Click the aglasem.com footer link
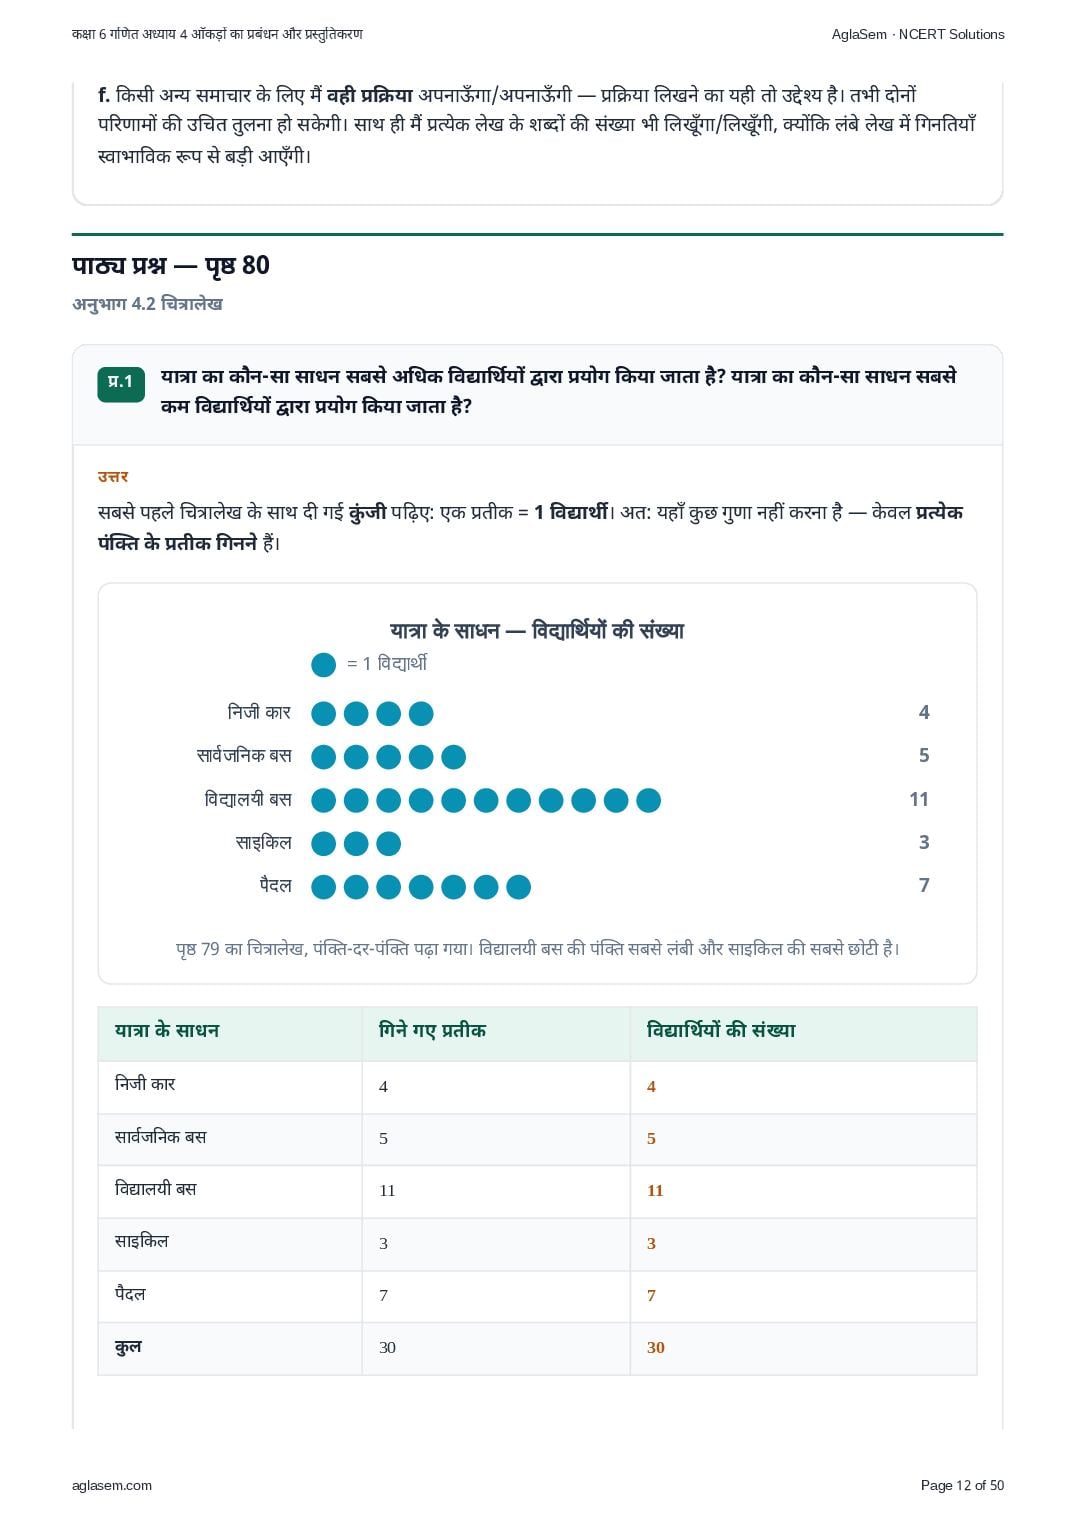The height and width of the screenshot is (1522, 1076). (x=112, y=1485)
